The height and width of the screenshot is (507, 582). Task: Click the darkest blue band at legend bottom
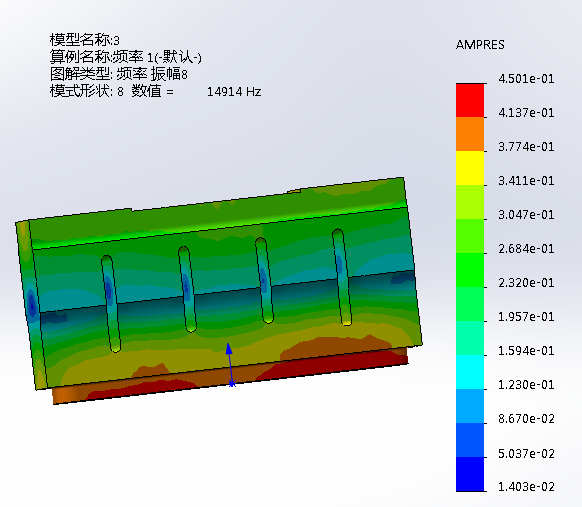tap(470, 474)
